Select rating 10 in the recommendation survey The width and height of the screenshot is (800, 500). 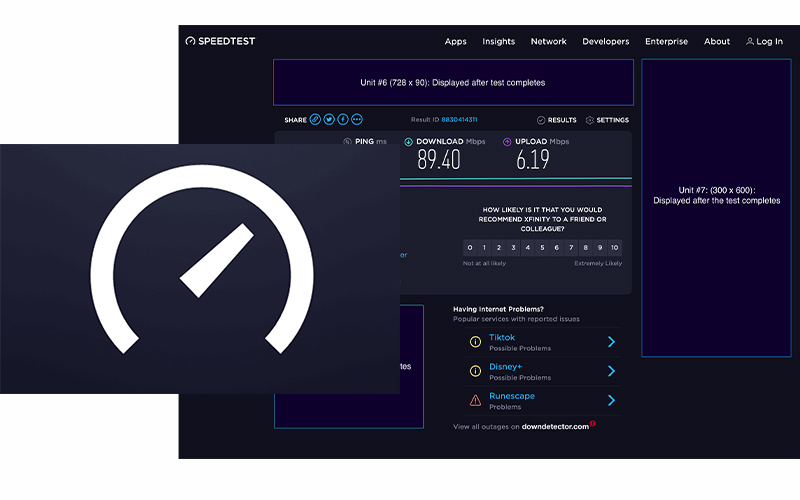(x=615, y=247)
